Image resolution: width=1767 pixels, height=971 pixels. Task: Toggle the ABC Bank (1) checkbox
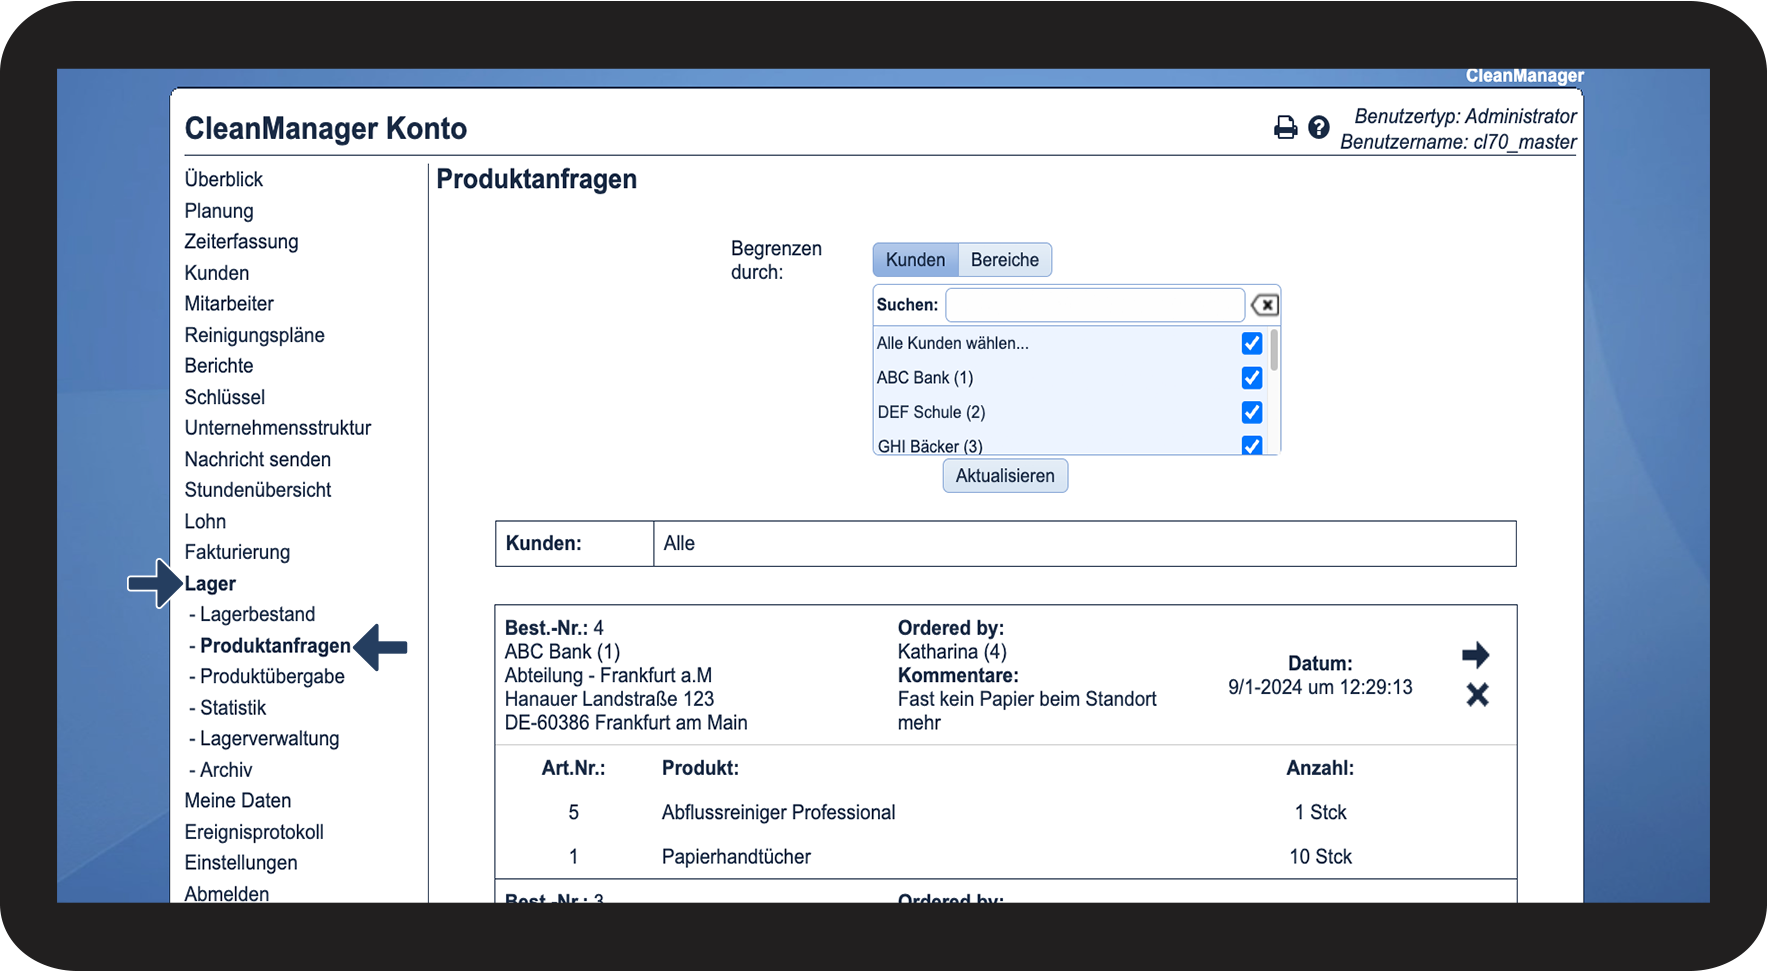[x=1251, y=378]
